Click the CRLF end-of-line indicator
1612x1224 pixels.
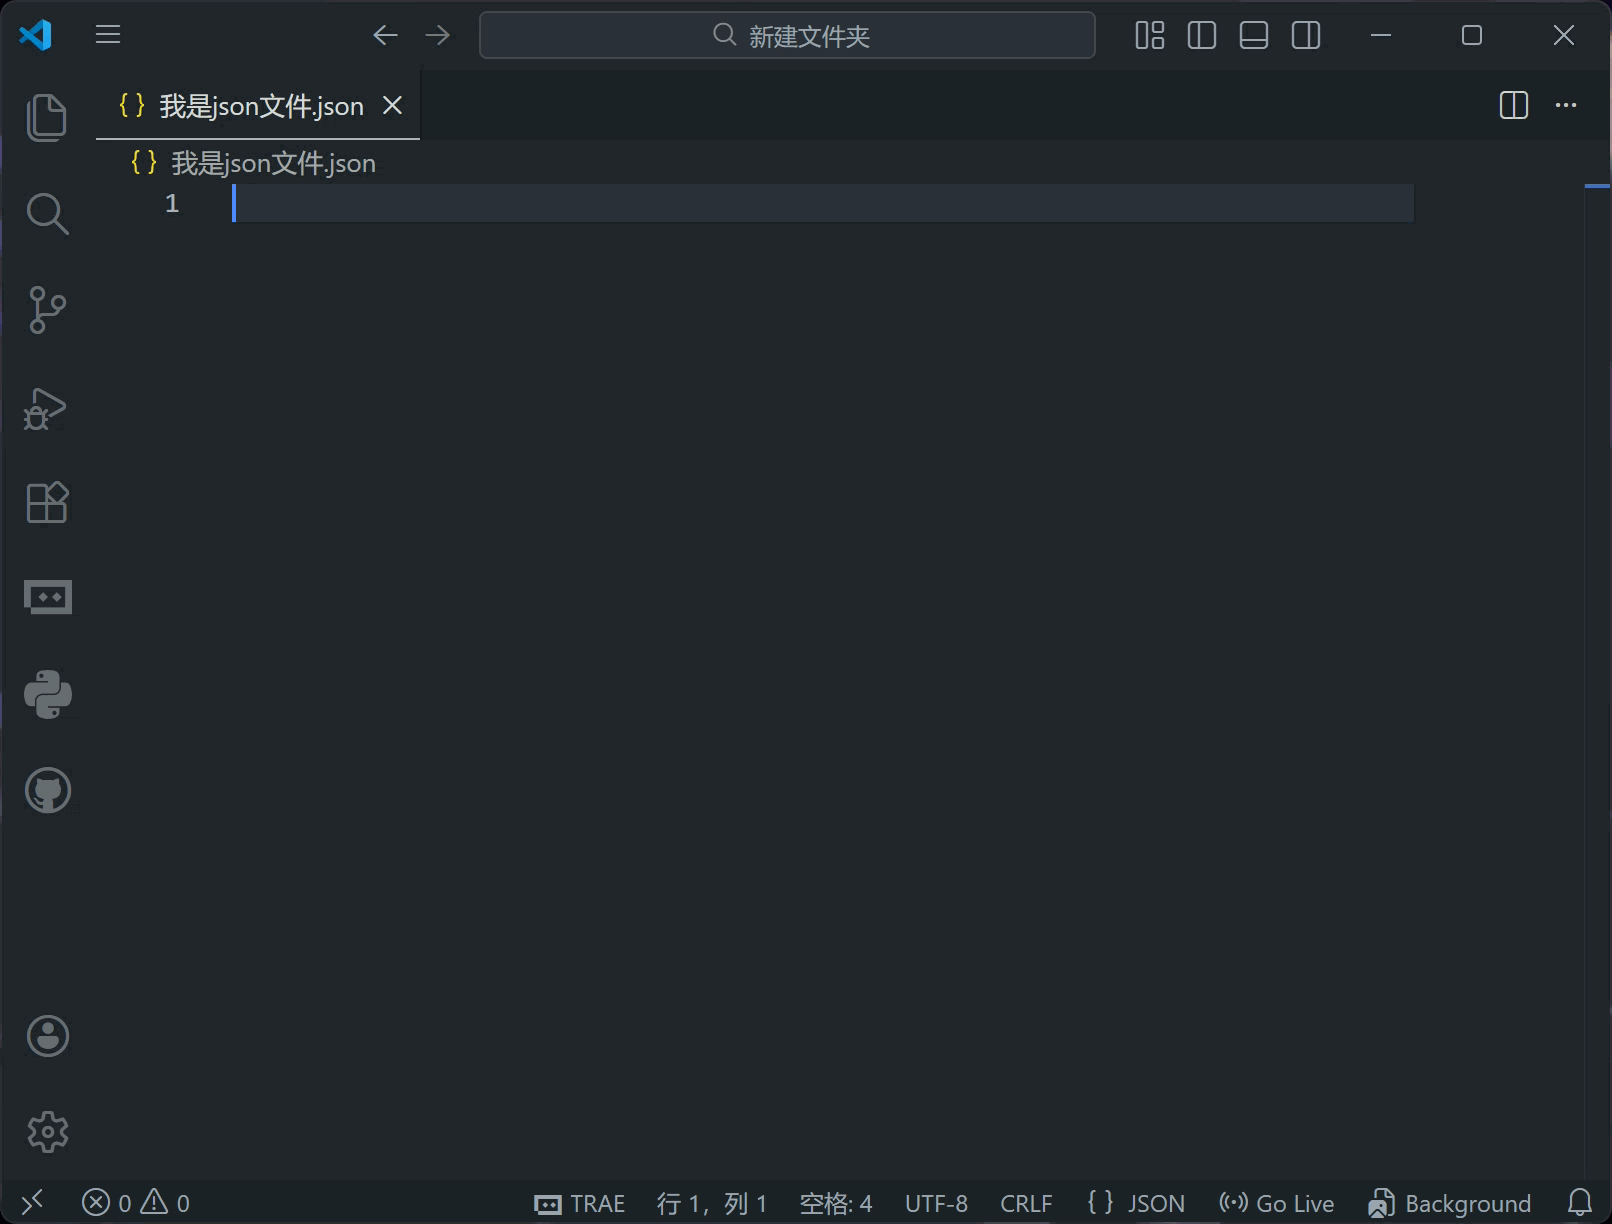(x=1026, y=1203)
